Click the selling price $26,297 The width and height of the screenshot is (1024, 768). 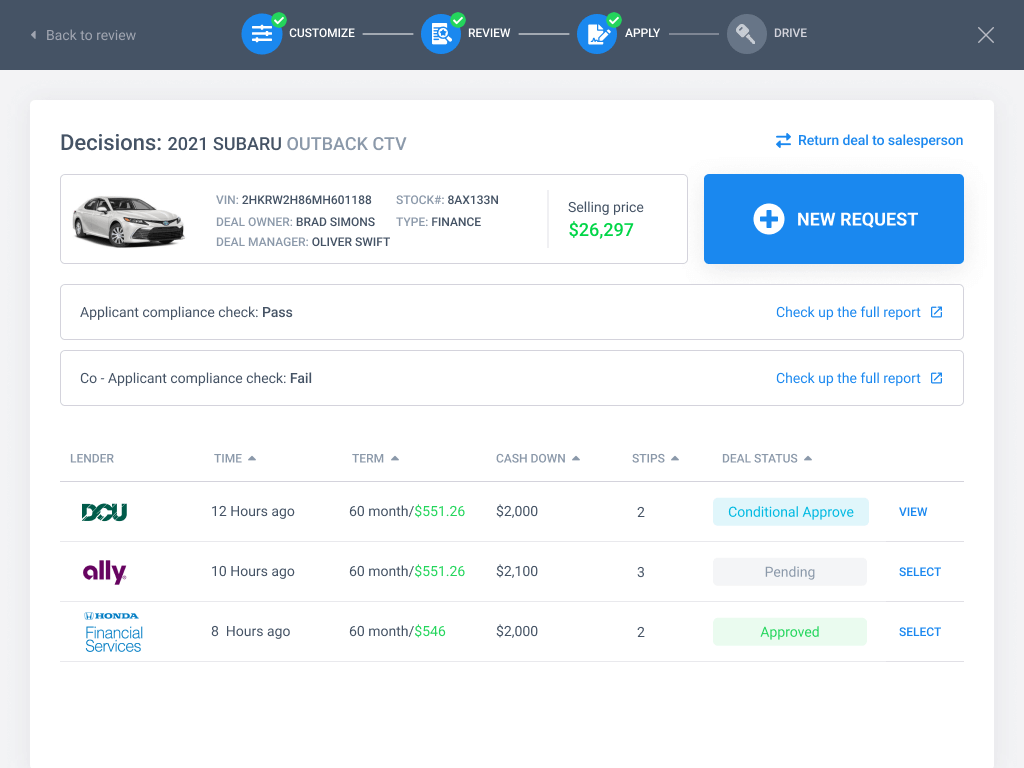click(601, 230)
